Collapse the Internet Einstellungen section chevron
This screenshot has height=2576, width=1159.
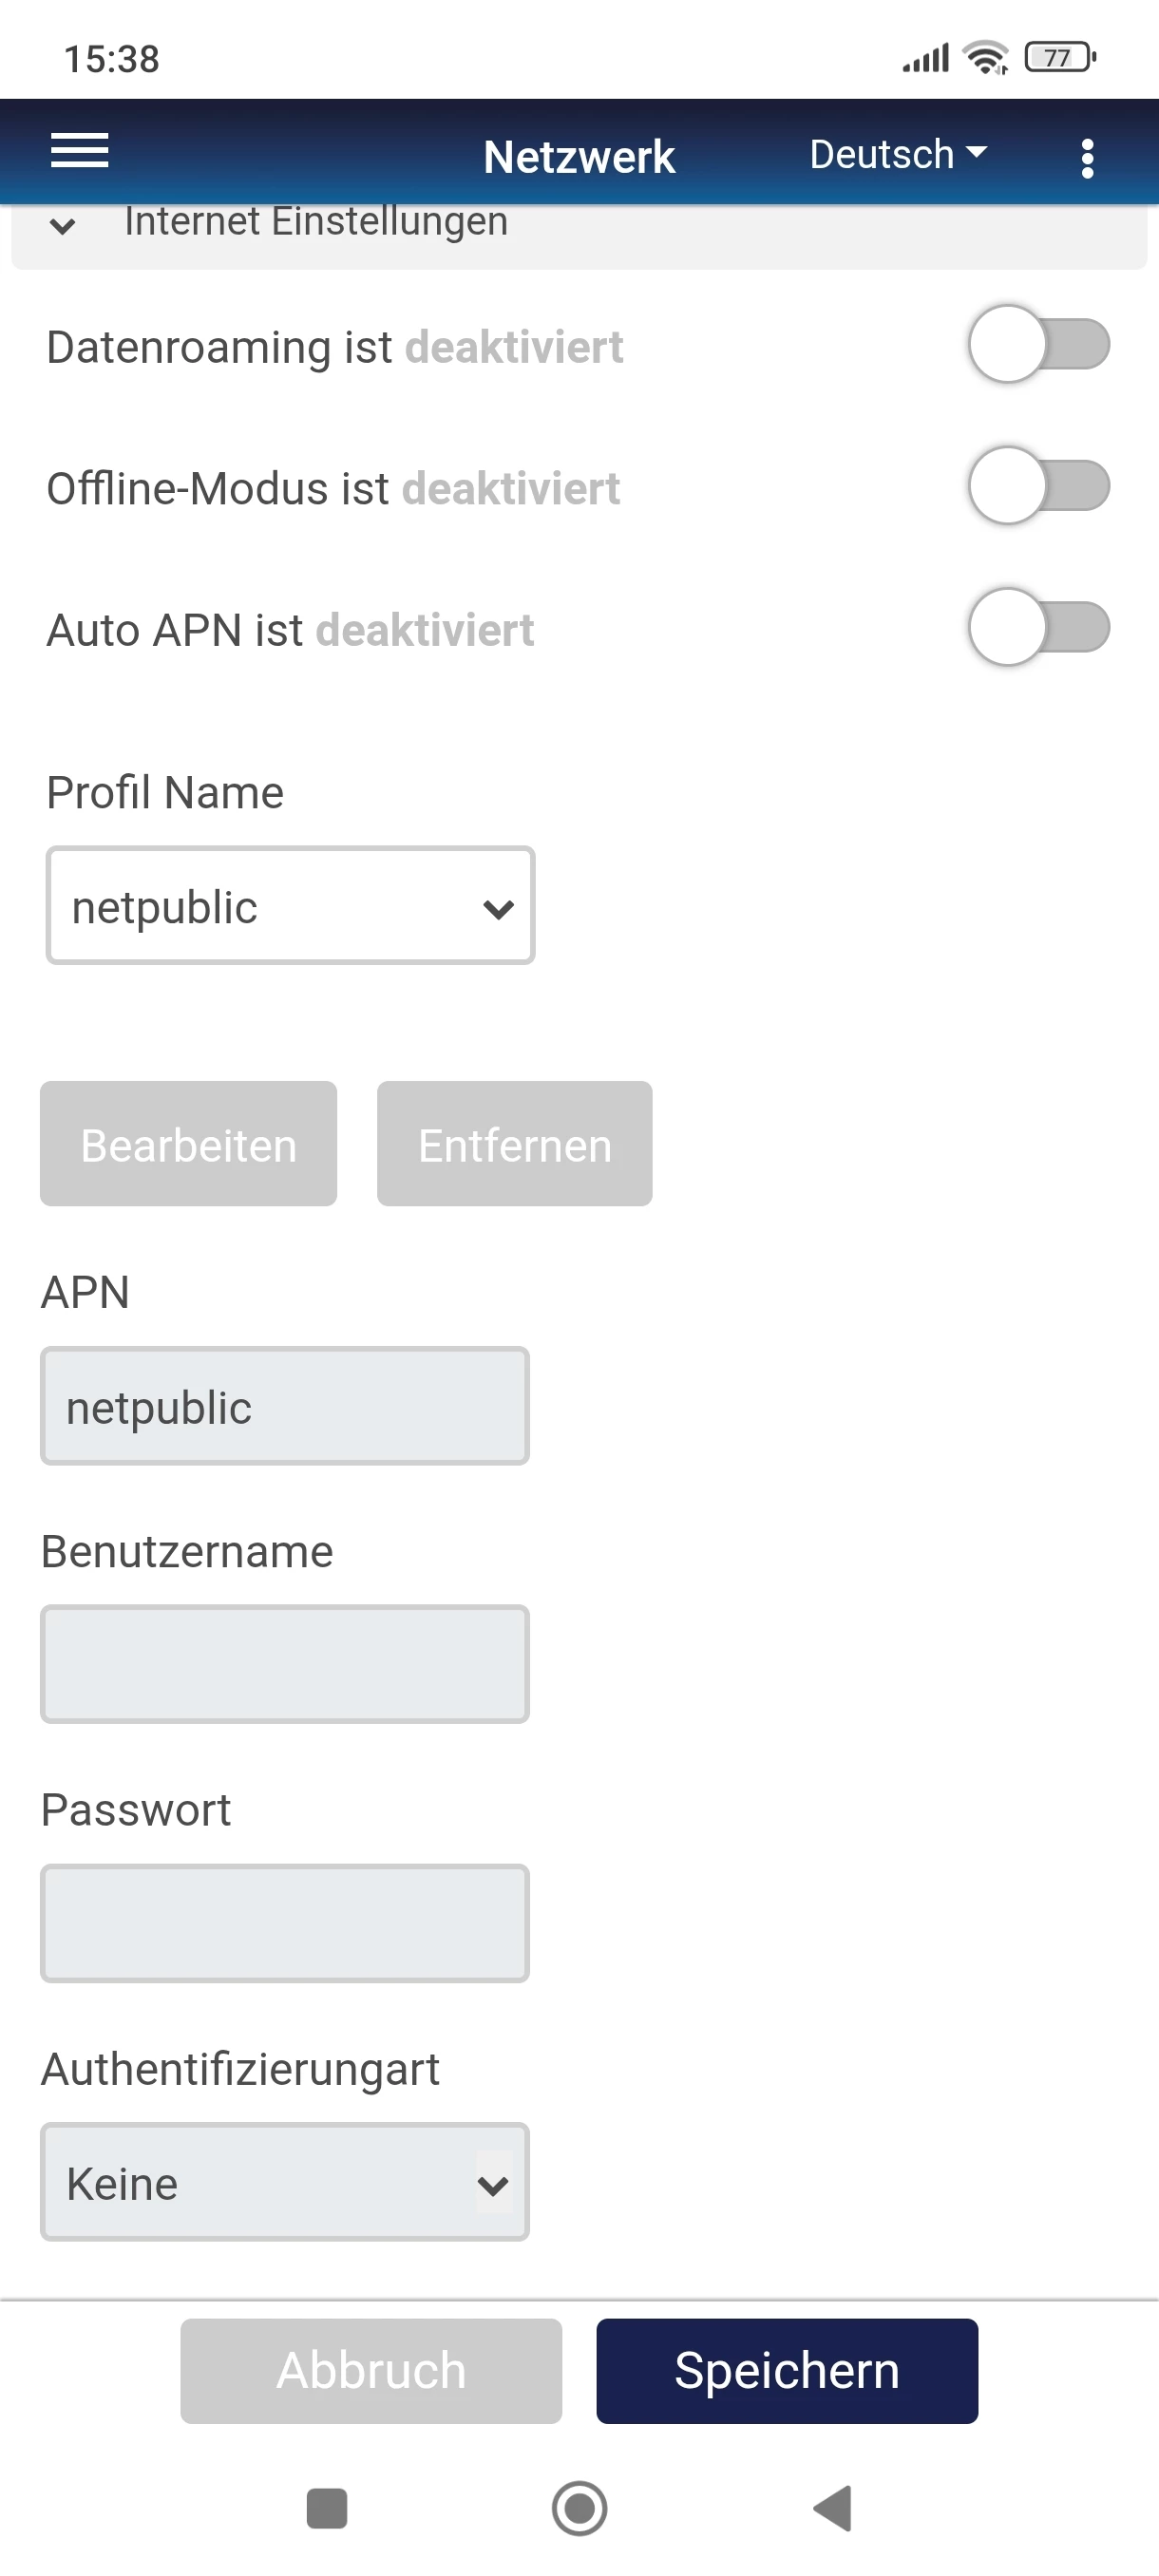[63, 226]
